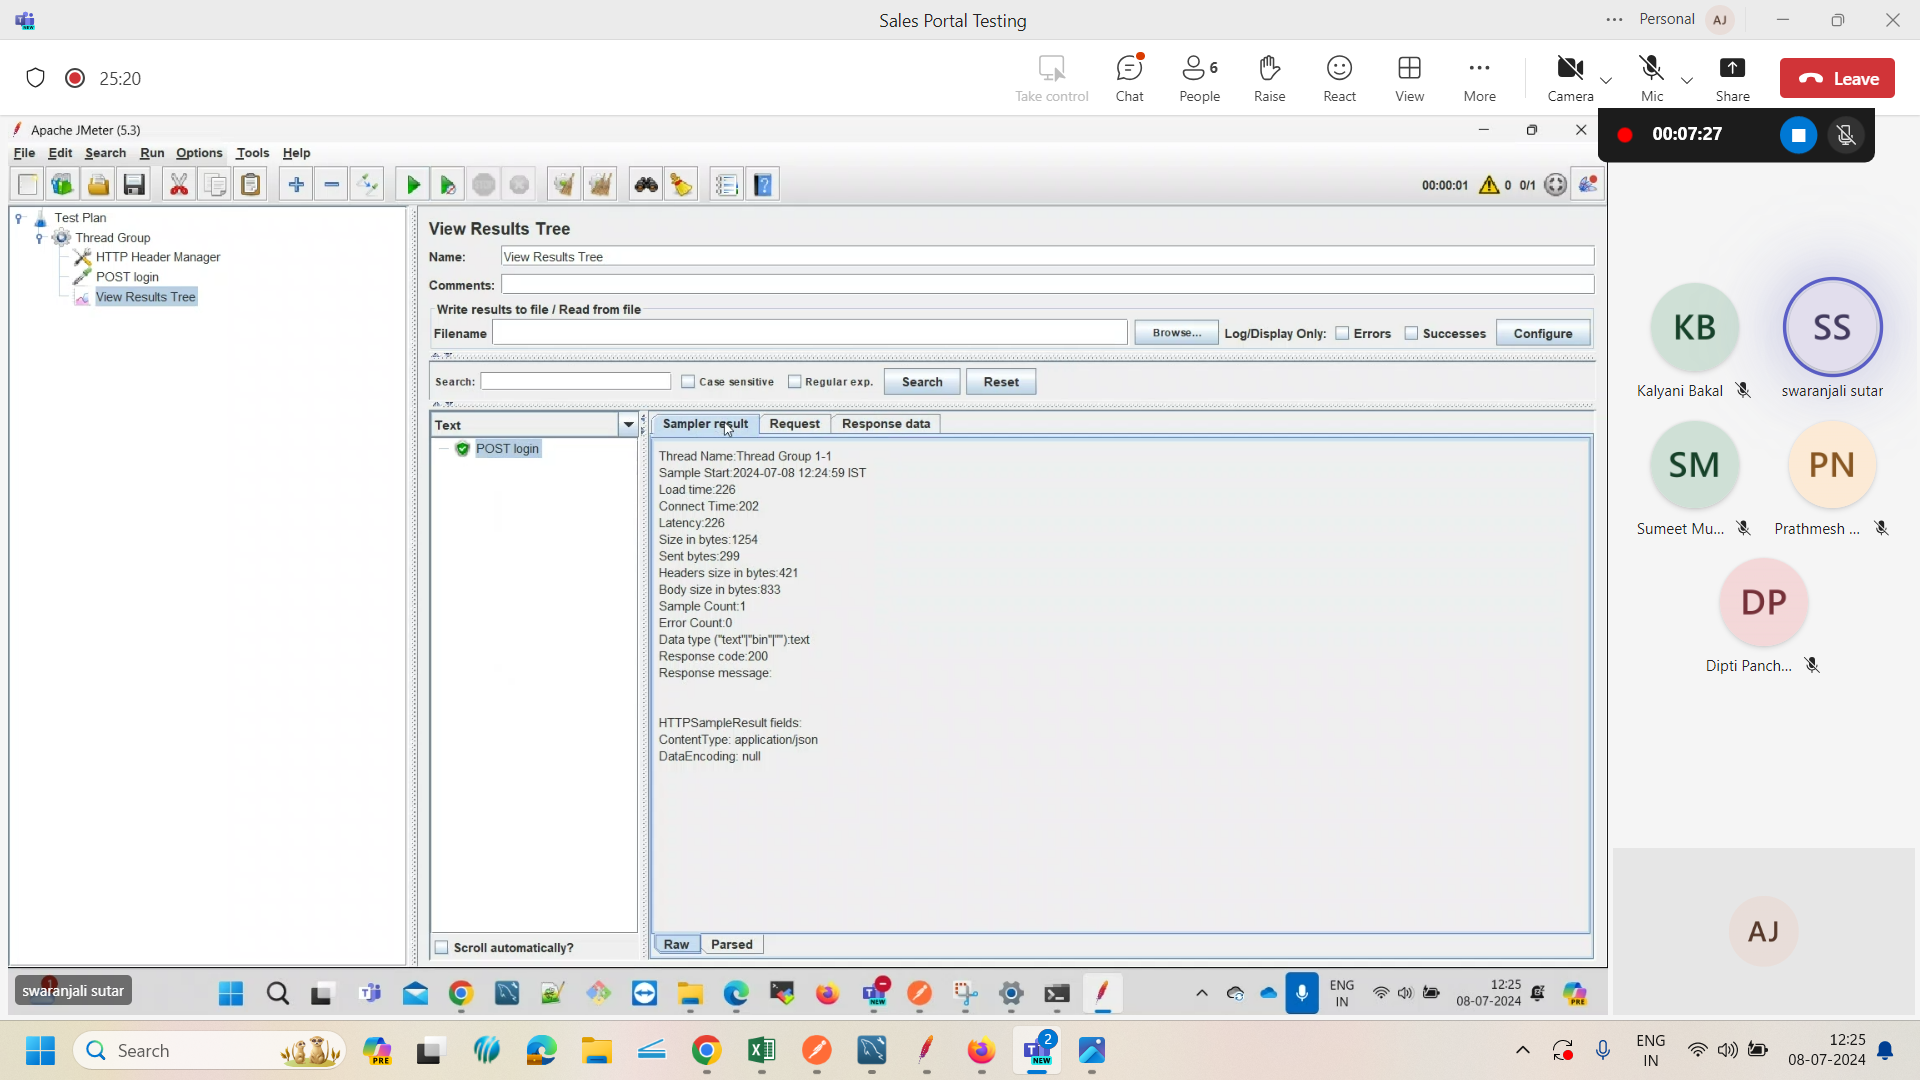The height and width of the screenshot is (1080, 1920).
Task: Toggle the Successes checkbox
Action: [1411, 334]
